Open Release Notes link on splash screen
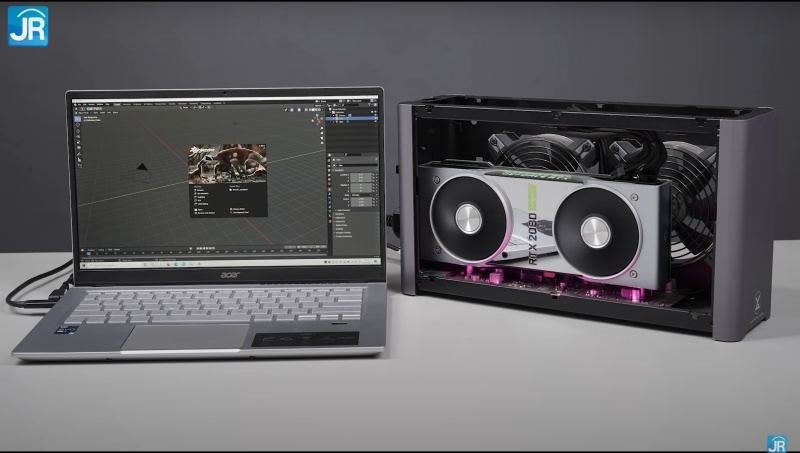The height and width of the screenshot is (453, 800). click(238, 209)
